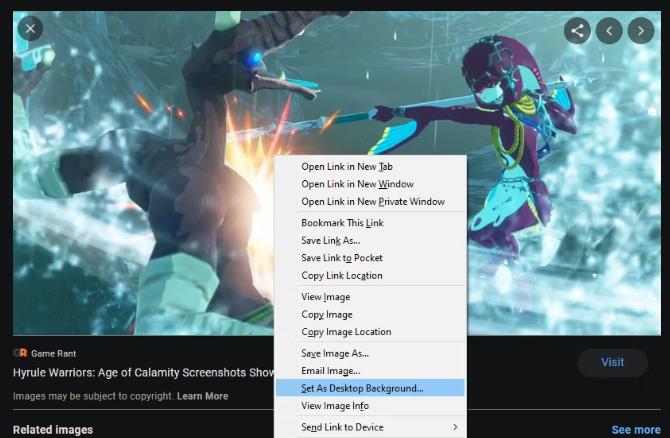The image size is (670, 438).
Task: Select View Image from context menu
Action: click(x=370, y=297)
